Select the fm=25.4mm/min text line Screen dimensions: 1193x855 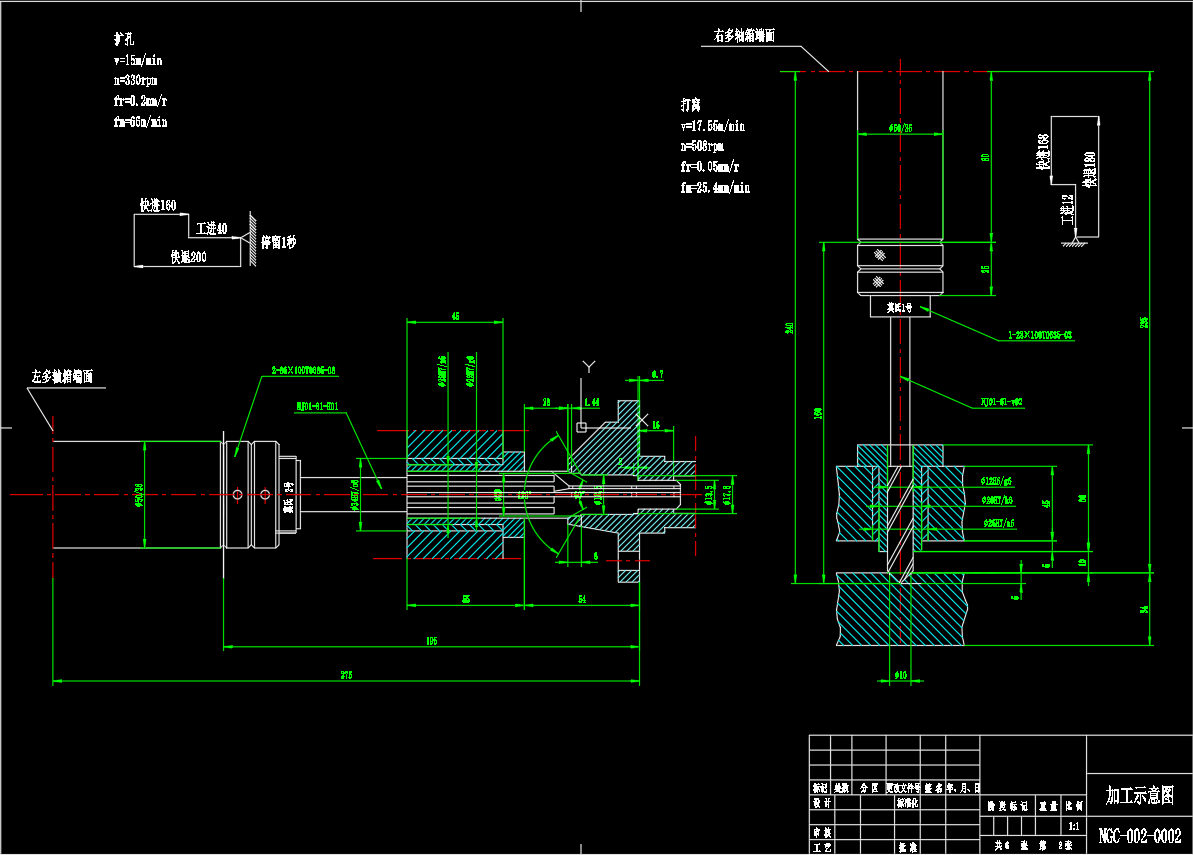[x=714, y=187]
